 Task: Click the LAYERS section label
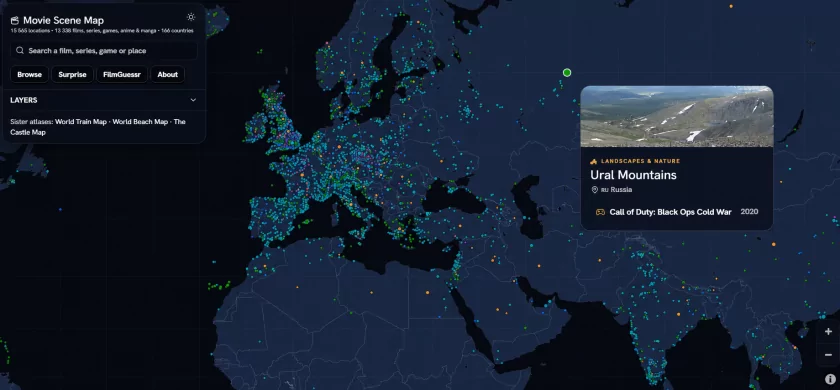[x=24, y=100]
